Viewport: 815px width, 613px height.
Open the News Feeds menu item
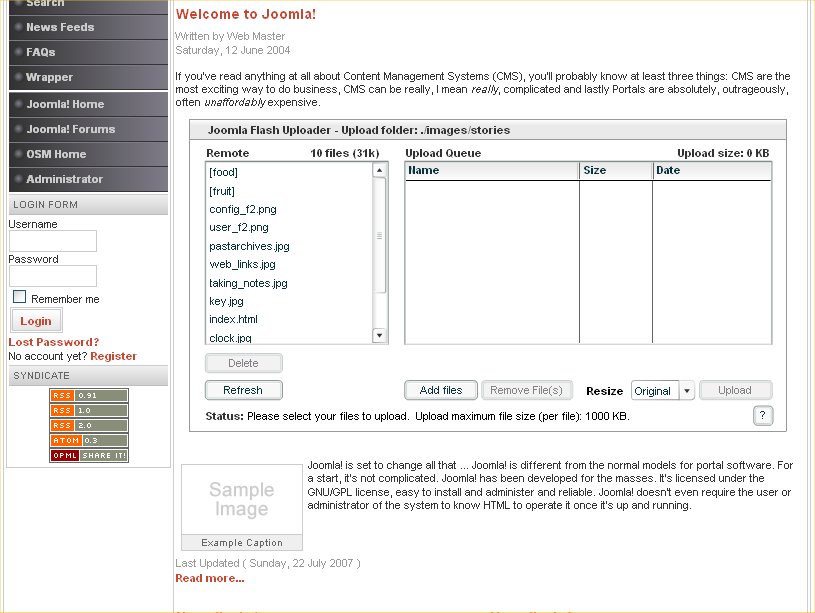point(88,27)
